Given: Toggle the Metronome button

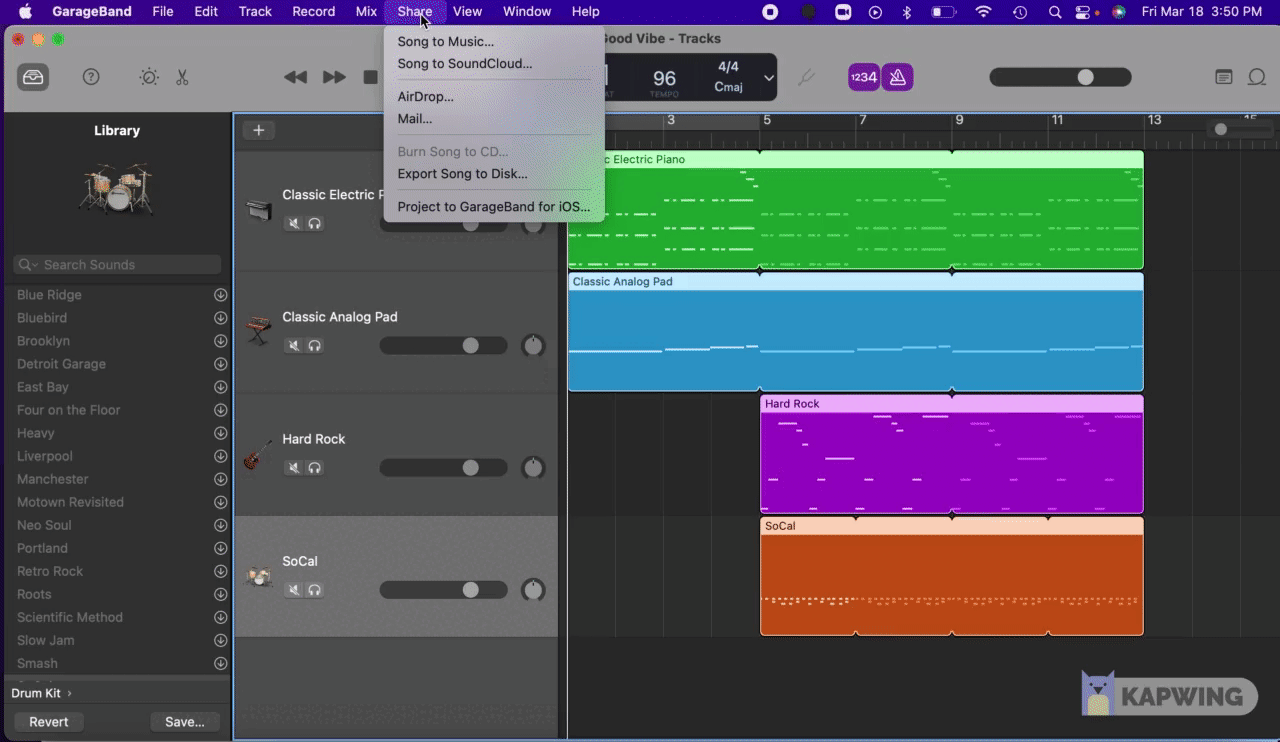Looking at the screenshot, I should 897,77.
